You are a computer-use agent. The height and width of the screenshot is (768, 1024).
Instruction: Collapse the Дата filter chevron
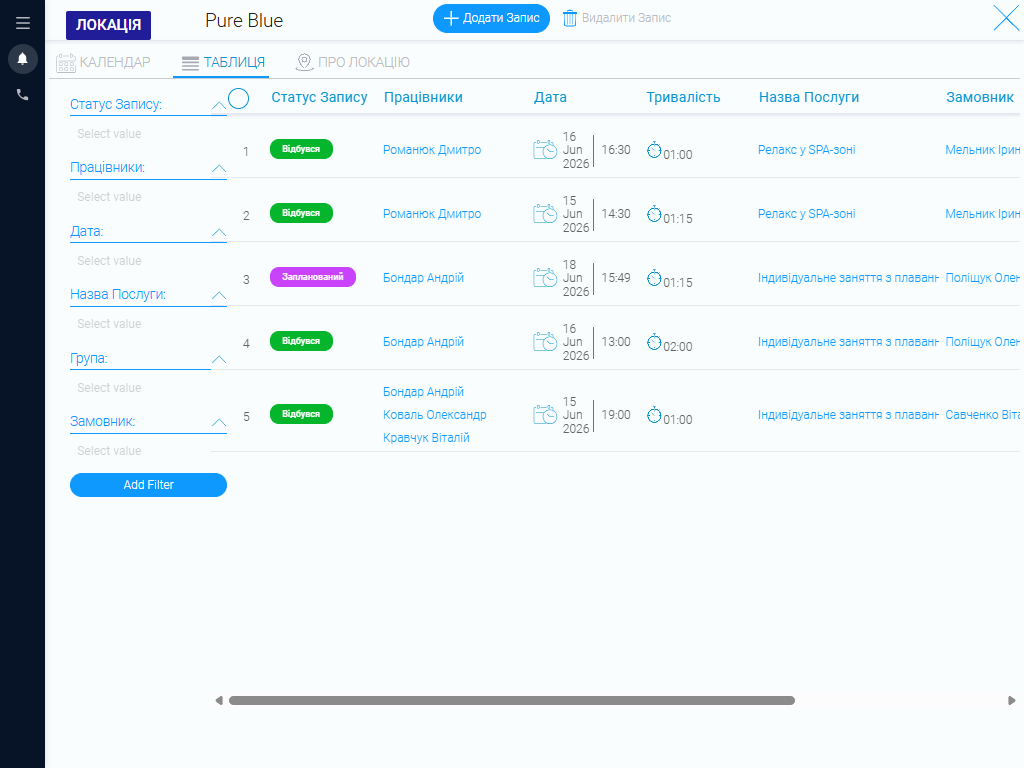pyautogui.click(x=219, y=232)
